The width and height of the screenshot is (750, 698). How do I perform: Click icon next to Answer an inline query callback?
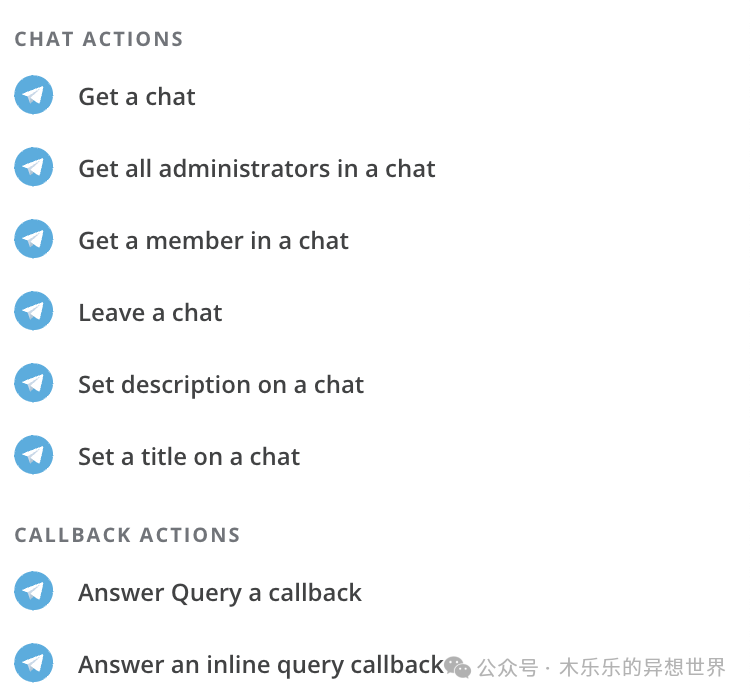pos(33,663)
